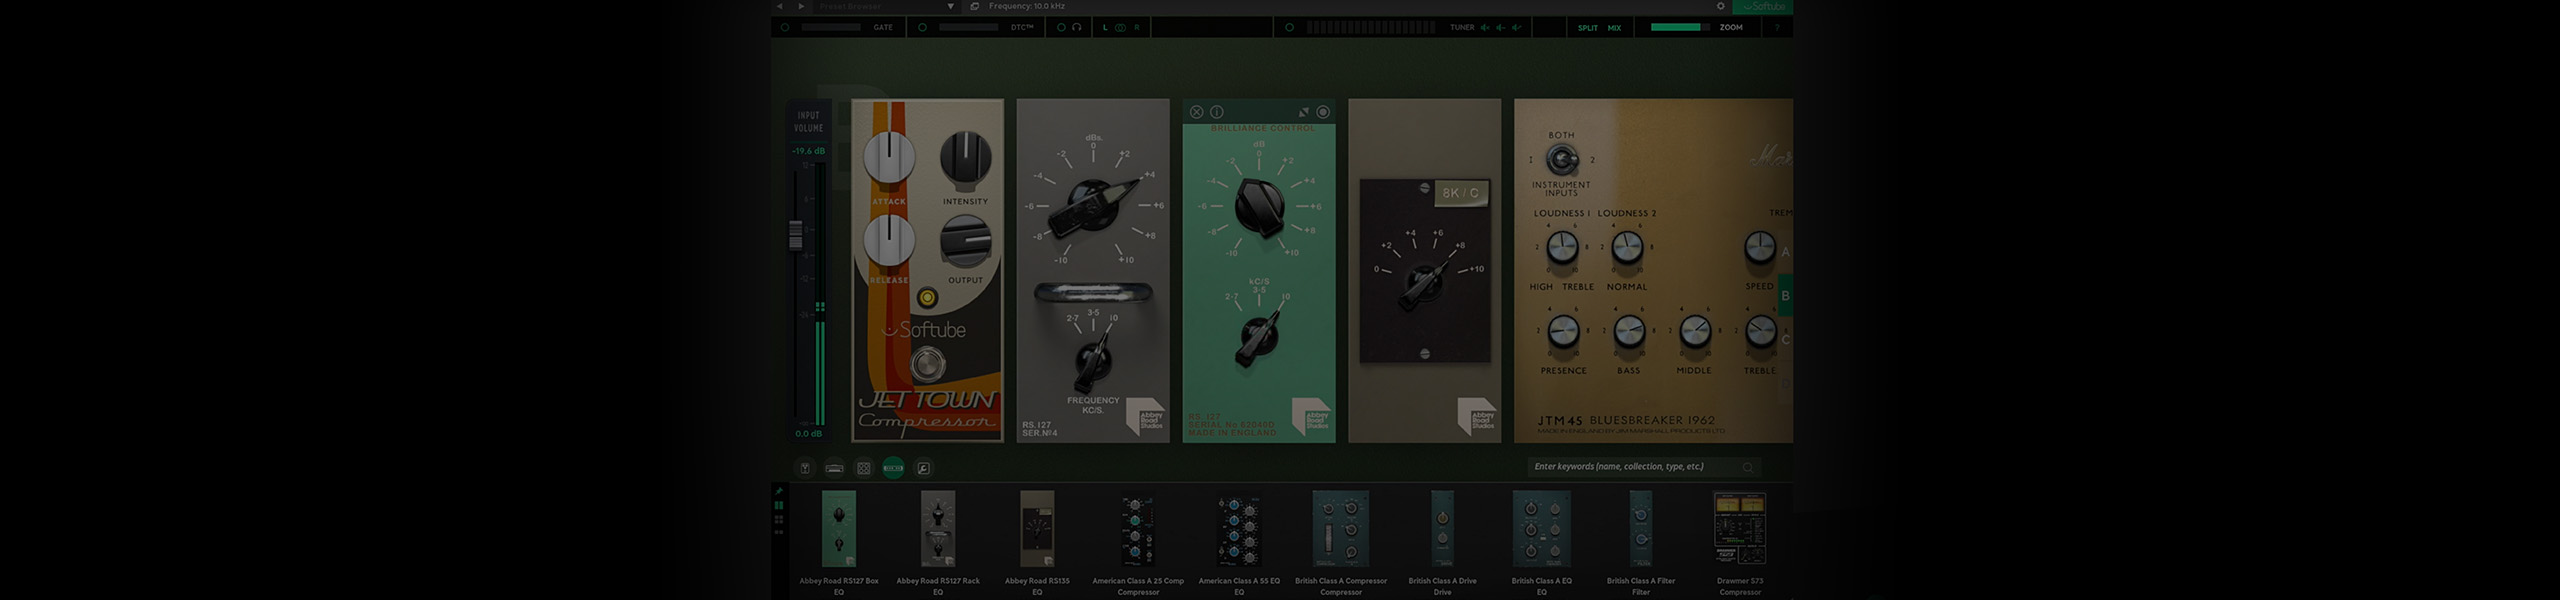Click the headphones monitor icon
Screen dimensions: 2560x600
point(1077,28)
